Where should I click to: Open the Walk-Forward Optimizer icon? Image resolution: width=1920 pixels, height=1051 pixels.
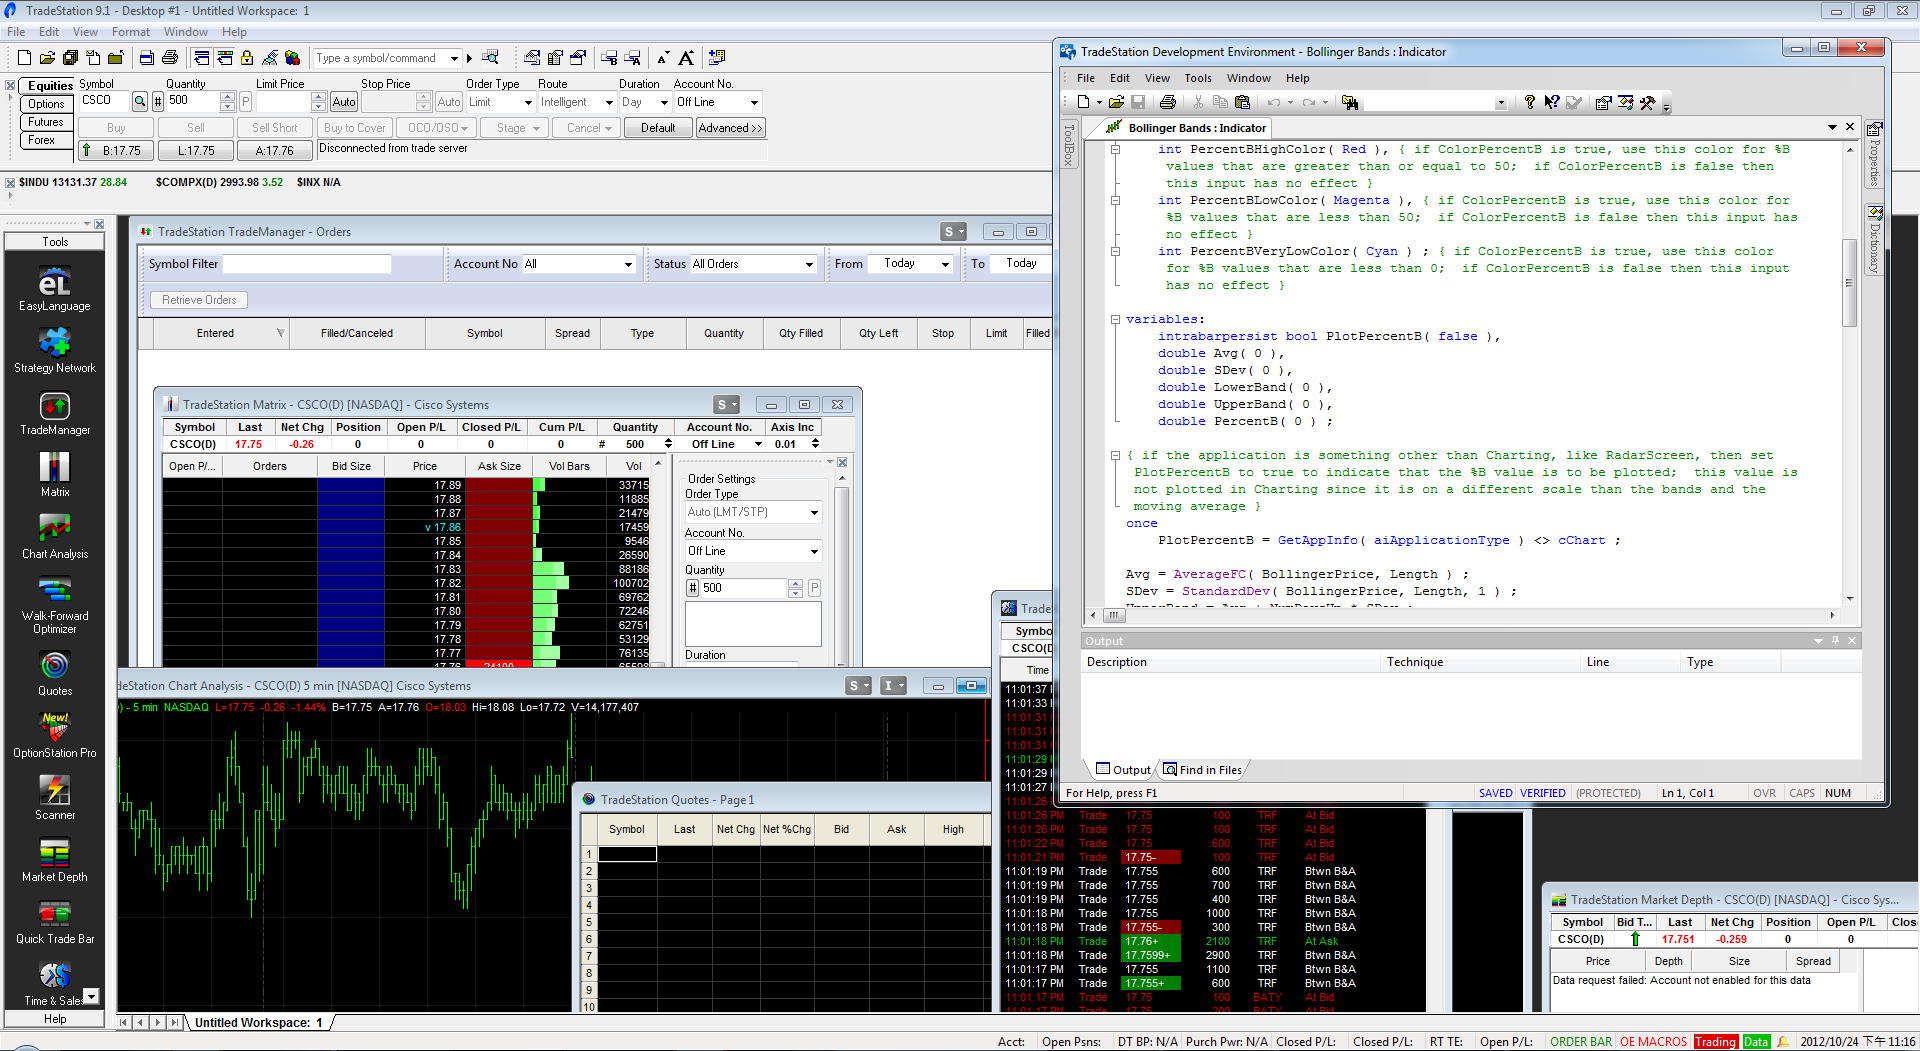[55, 605]
